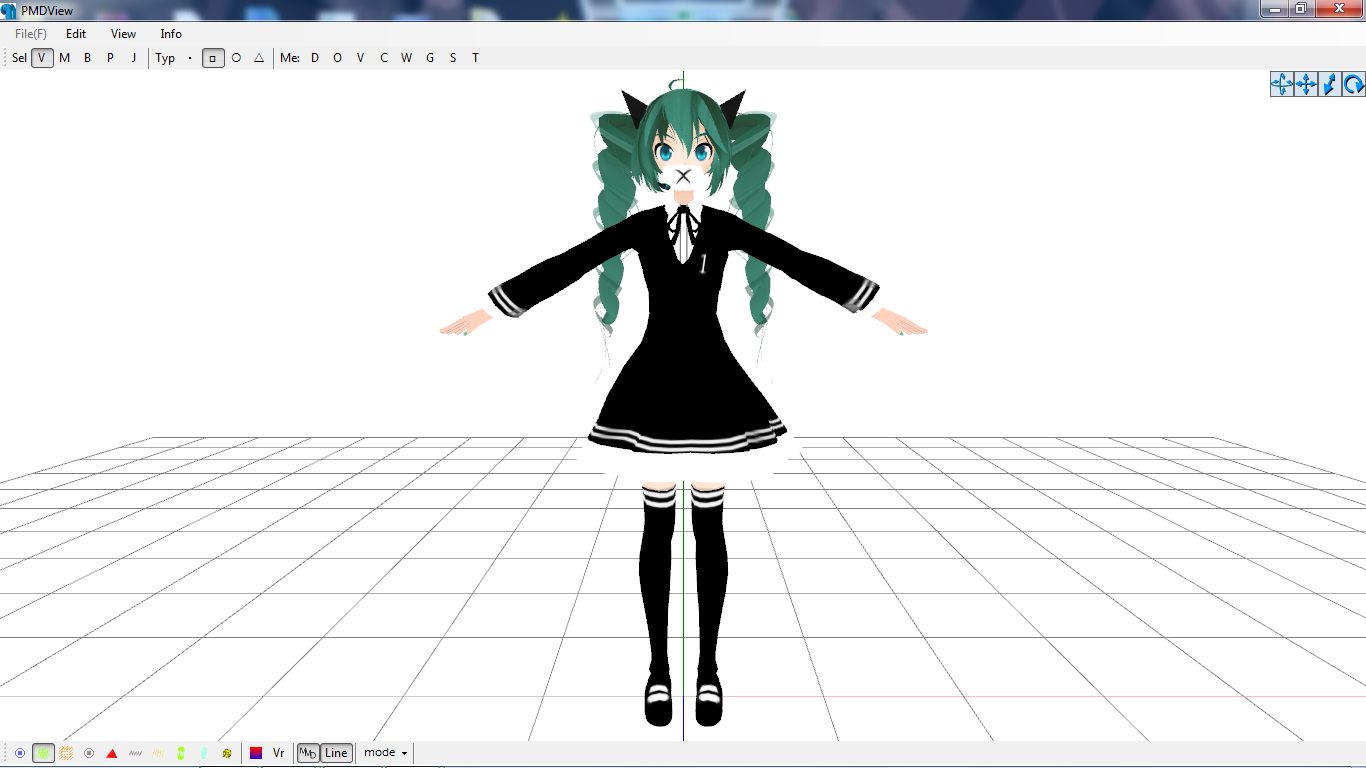
Task: Toggle the Vr button in bottom toolbar
Action: 279,753
